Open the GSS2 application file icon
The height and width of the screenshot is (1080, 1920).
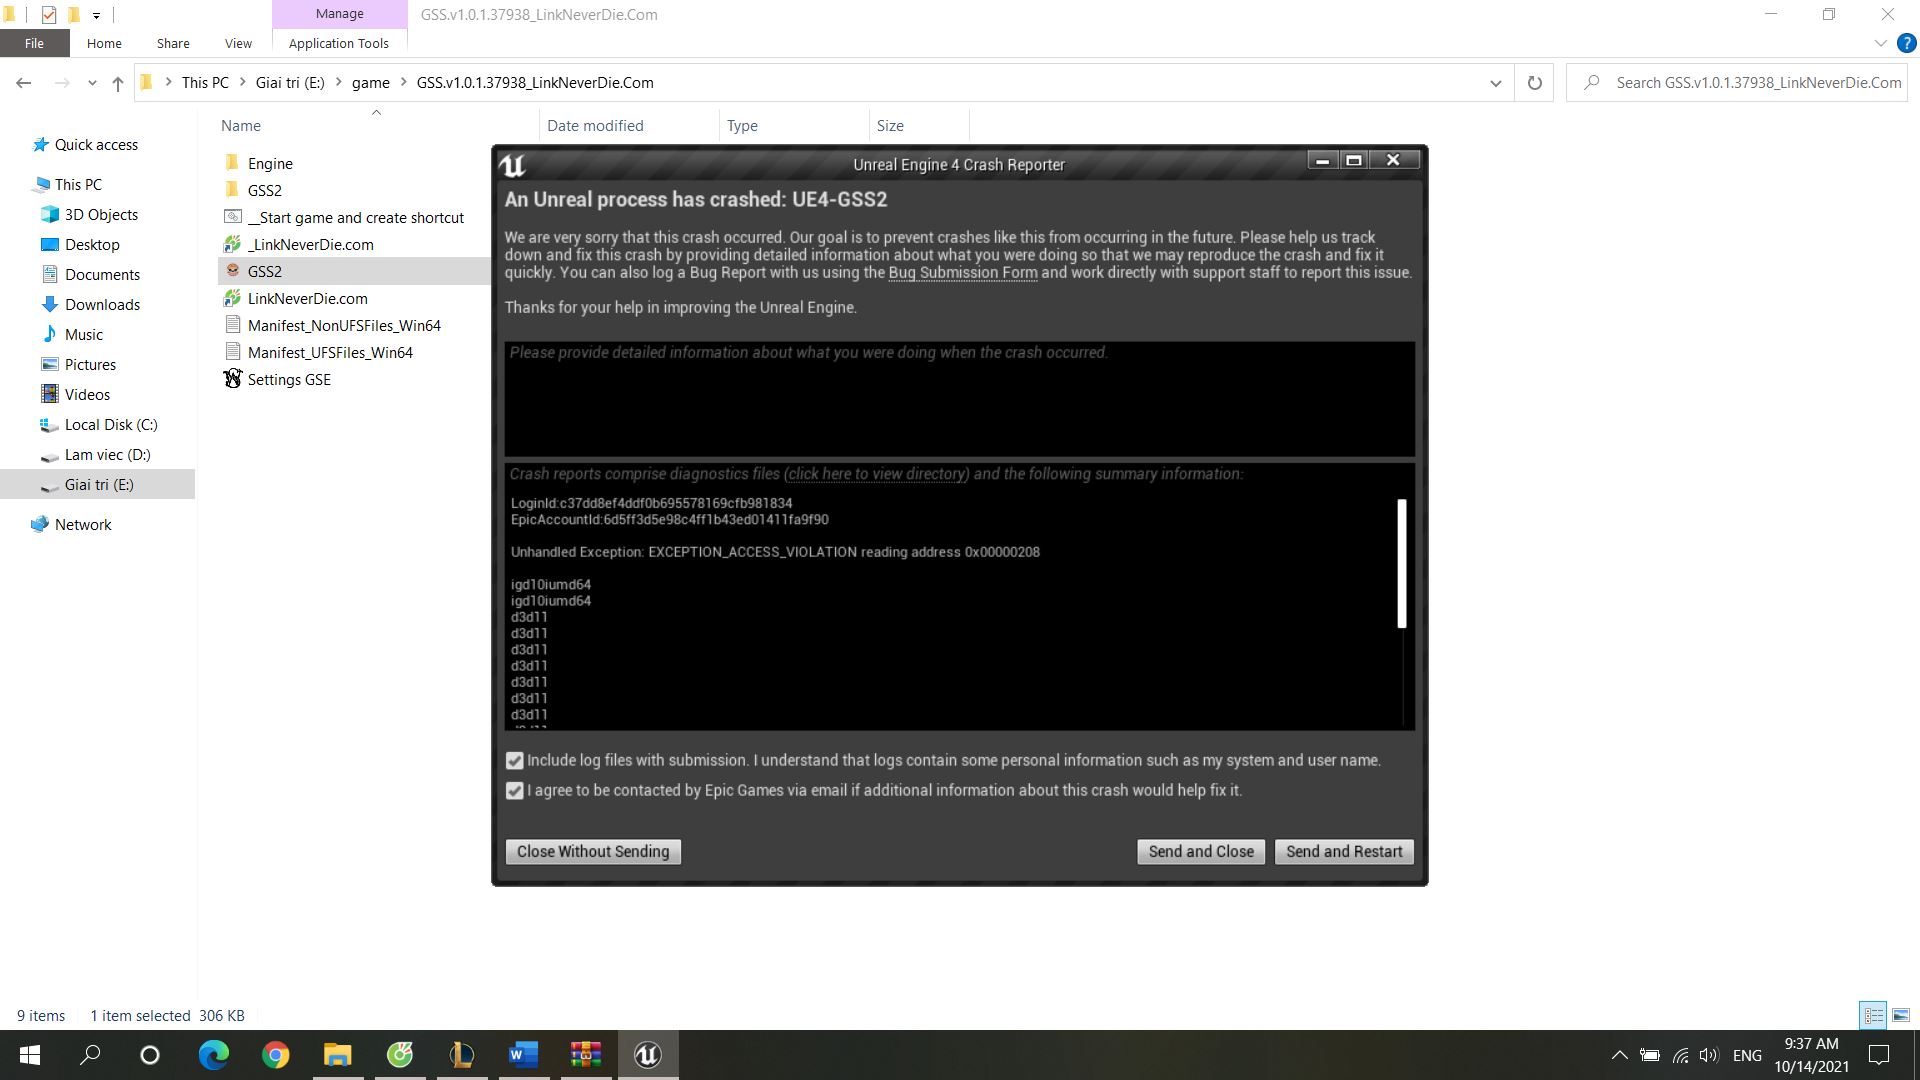pyautogui.click(x=233, y=271)
